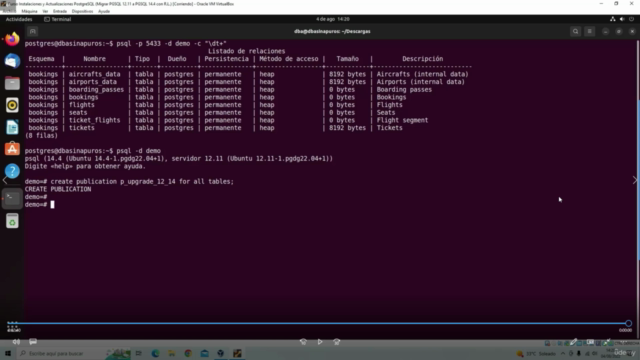This screenshot has height=360, width=640.
Task: Open Ubuntu Software store icon
Action: pyautogui.click(x=12, y=149)
